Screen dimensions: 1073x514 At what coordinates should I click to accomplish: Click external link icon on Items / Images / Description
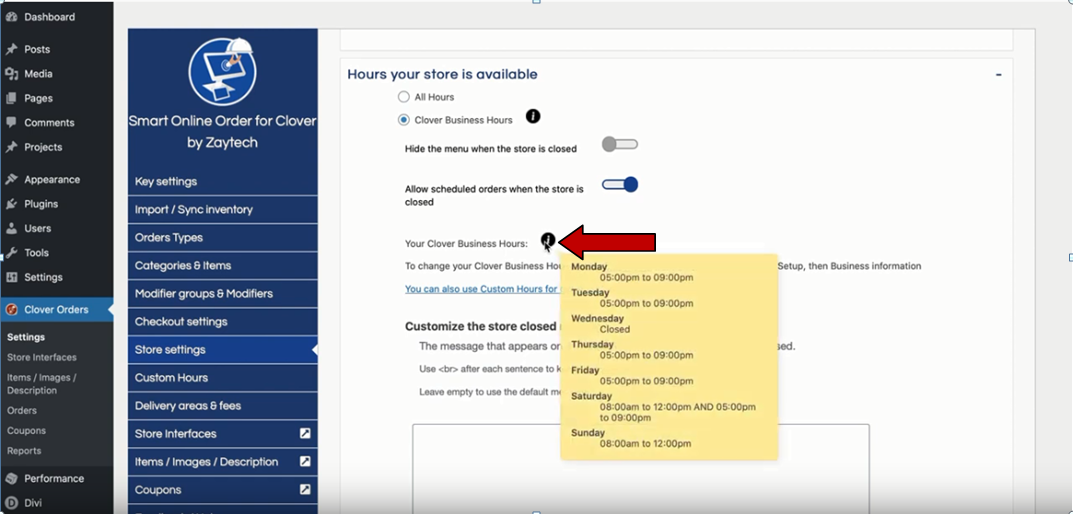click(x=305, y=461)
